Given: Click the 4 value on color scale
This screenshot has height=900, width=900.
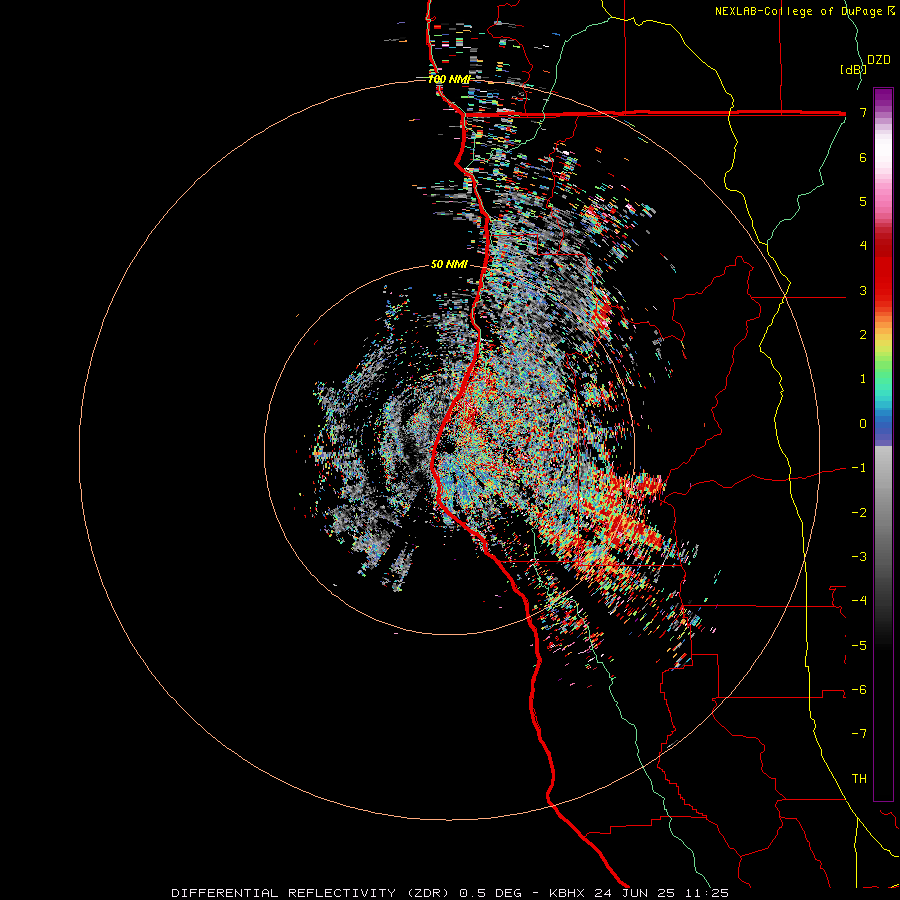Looking at the screenshot, I should [863, 246].
